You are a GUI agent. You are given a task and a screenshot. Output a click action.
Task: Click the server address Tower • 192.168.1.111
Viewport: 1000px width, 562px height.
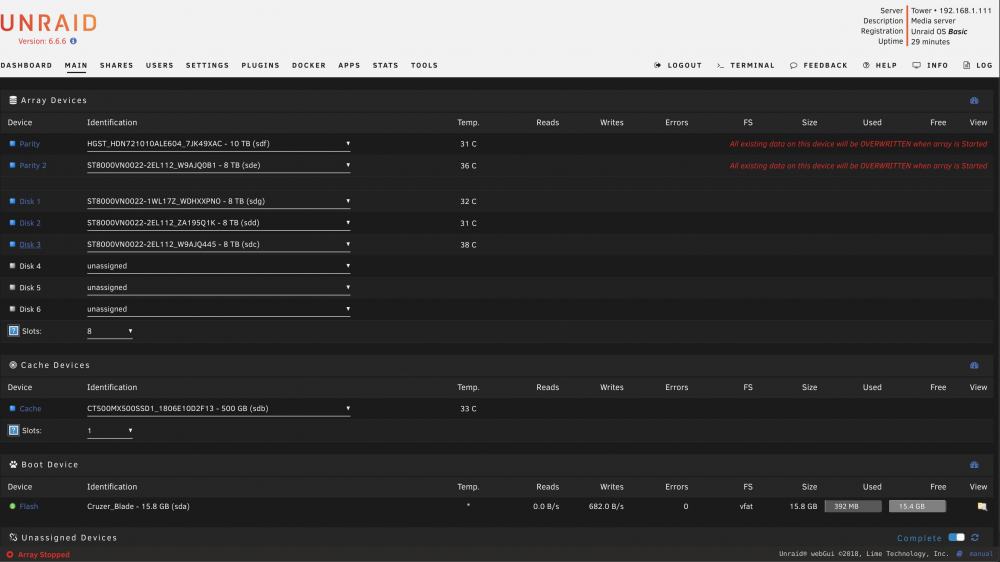951,11
